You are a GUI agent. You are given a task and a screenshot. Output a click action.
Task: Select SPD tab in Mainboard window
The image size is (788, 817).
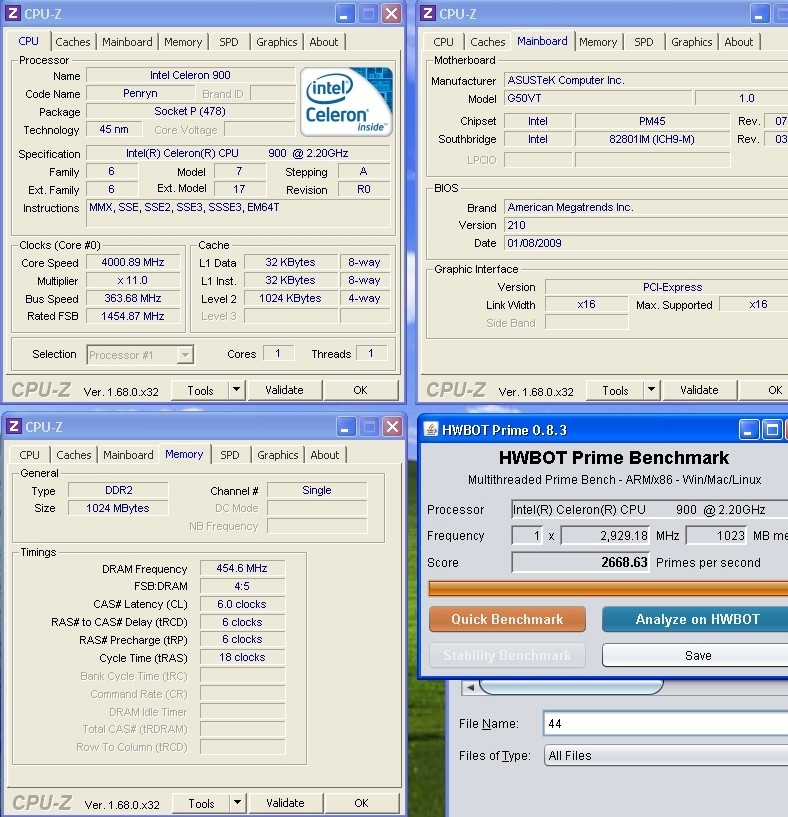(643, 42)
